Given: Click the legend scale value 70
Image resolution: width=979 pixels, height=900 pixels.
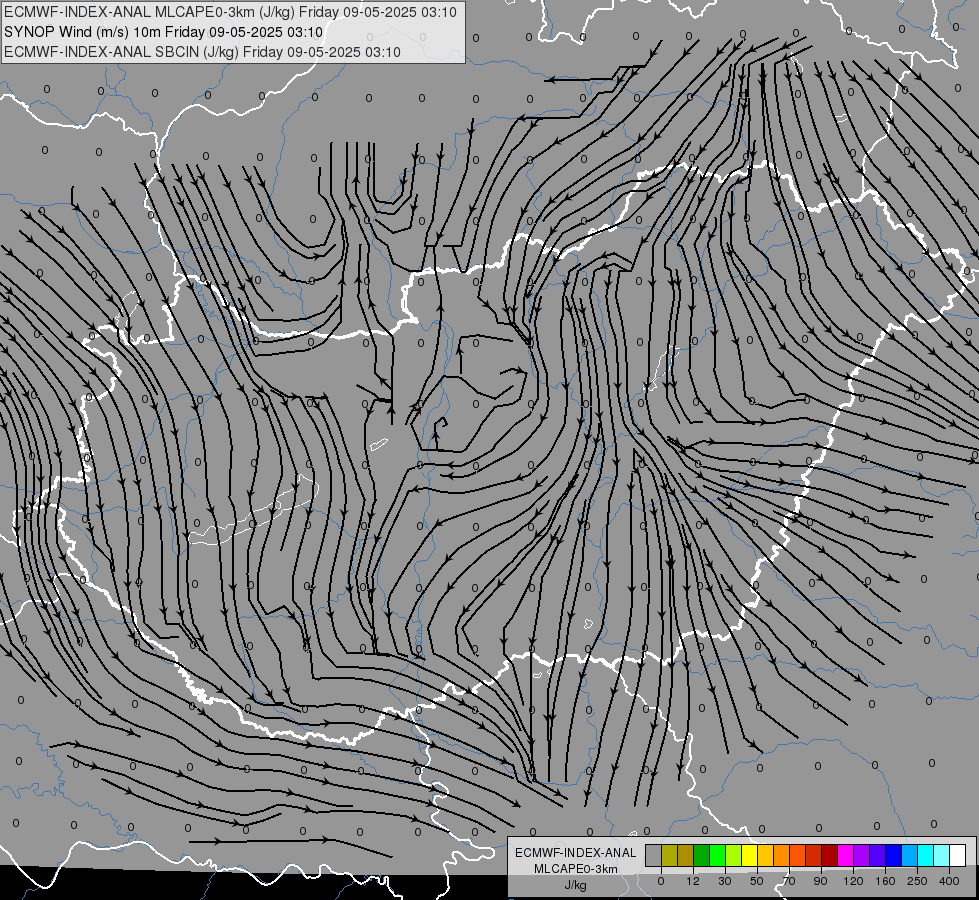Looking at the screenshot, I should (x=789, y=881).
